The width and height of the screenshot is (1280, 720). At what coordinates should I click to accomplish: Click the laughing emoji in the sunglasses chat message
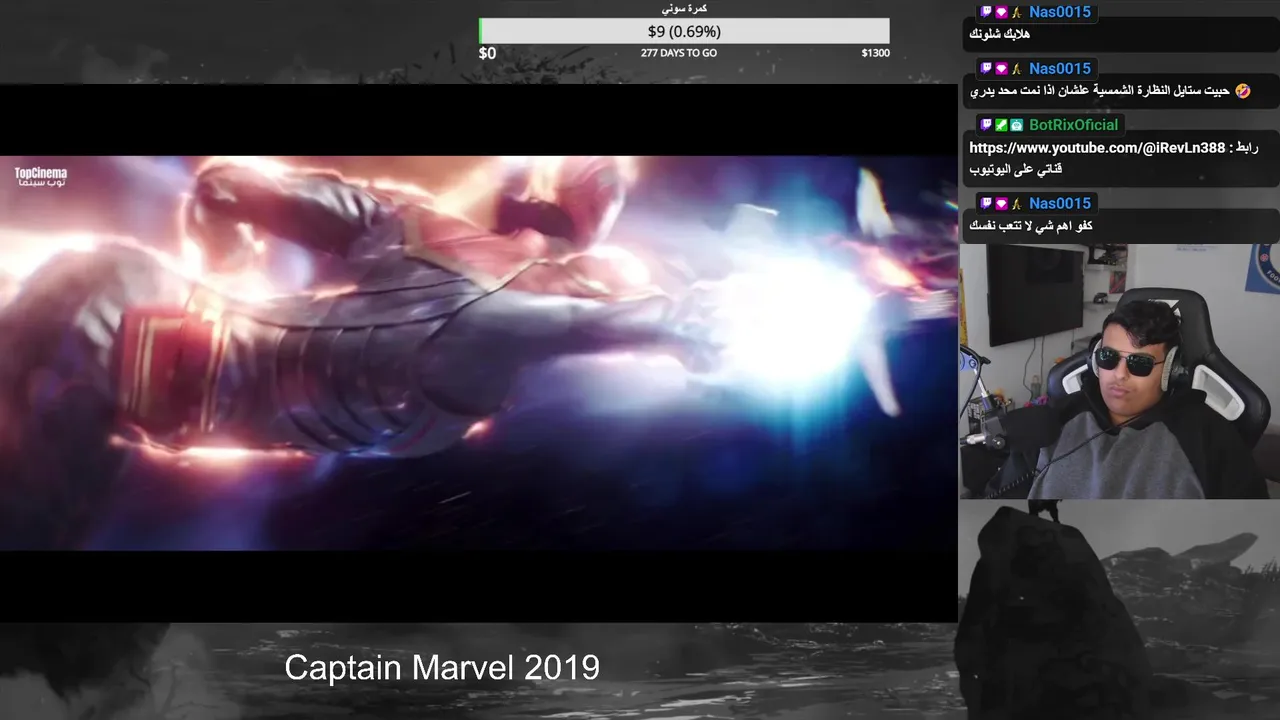(x=1242, y=91)
